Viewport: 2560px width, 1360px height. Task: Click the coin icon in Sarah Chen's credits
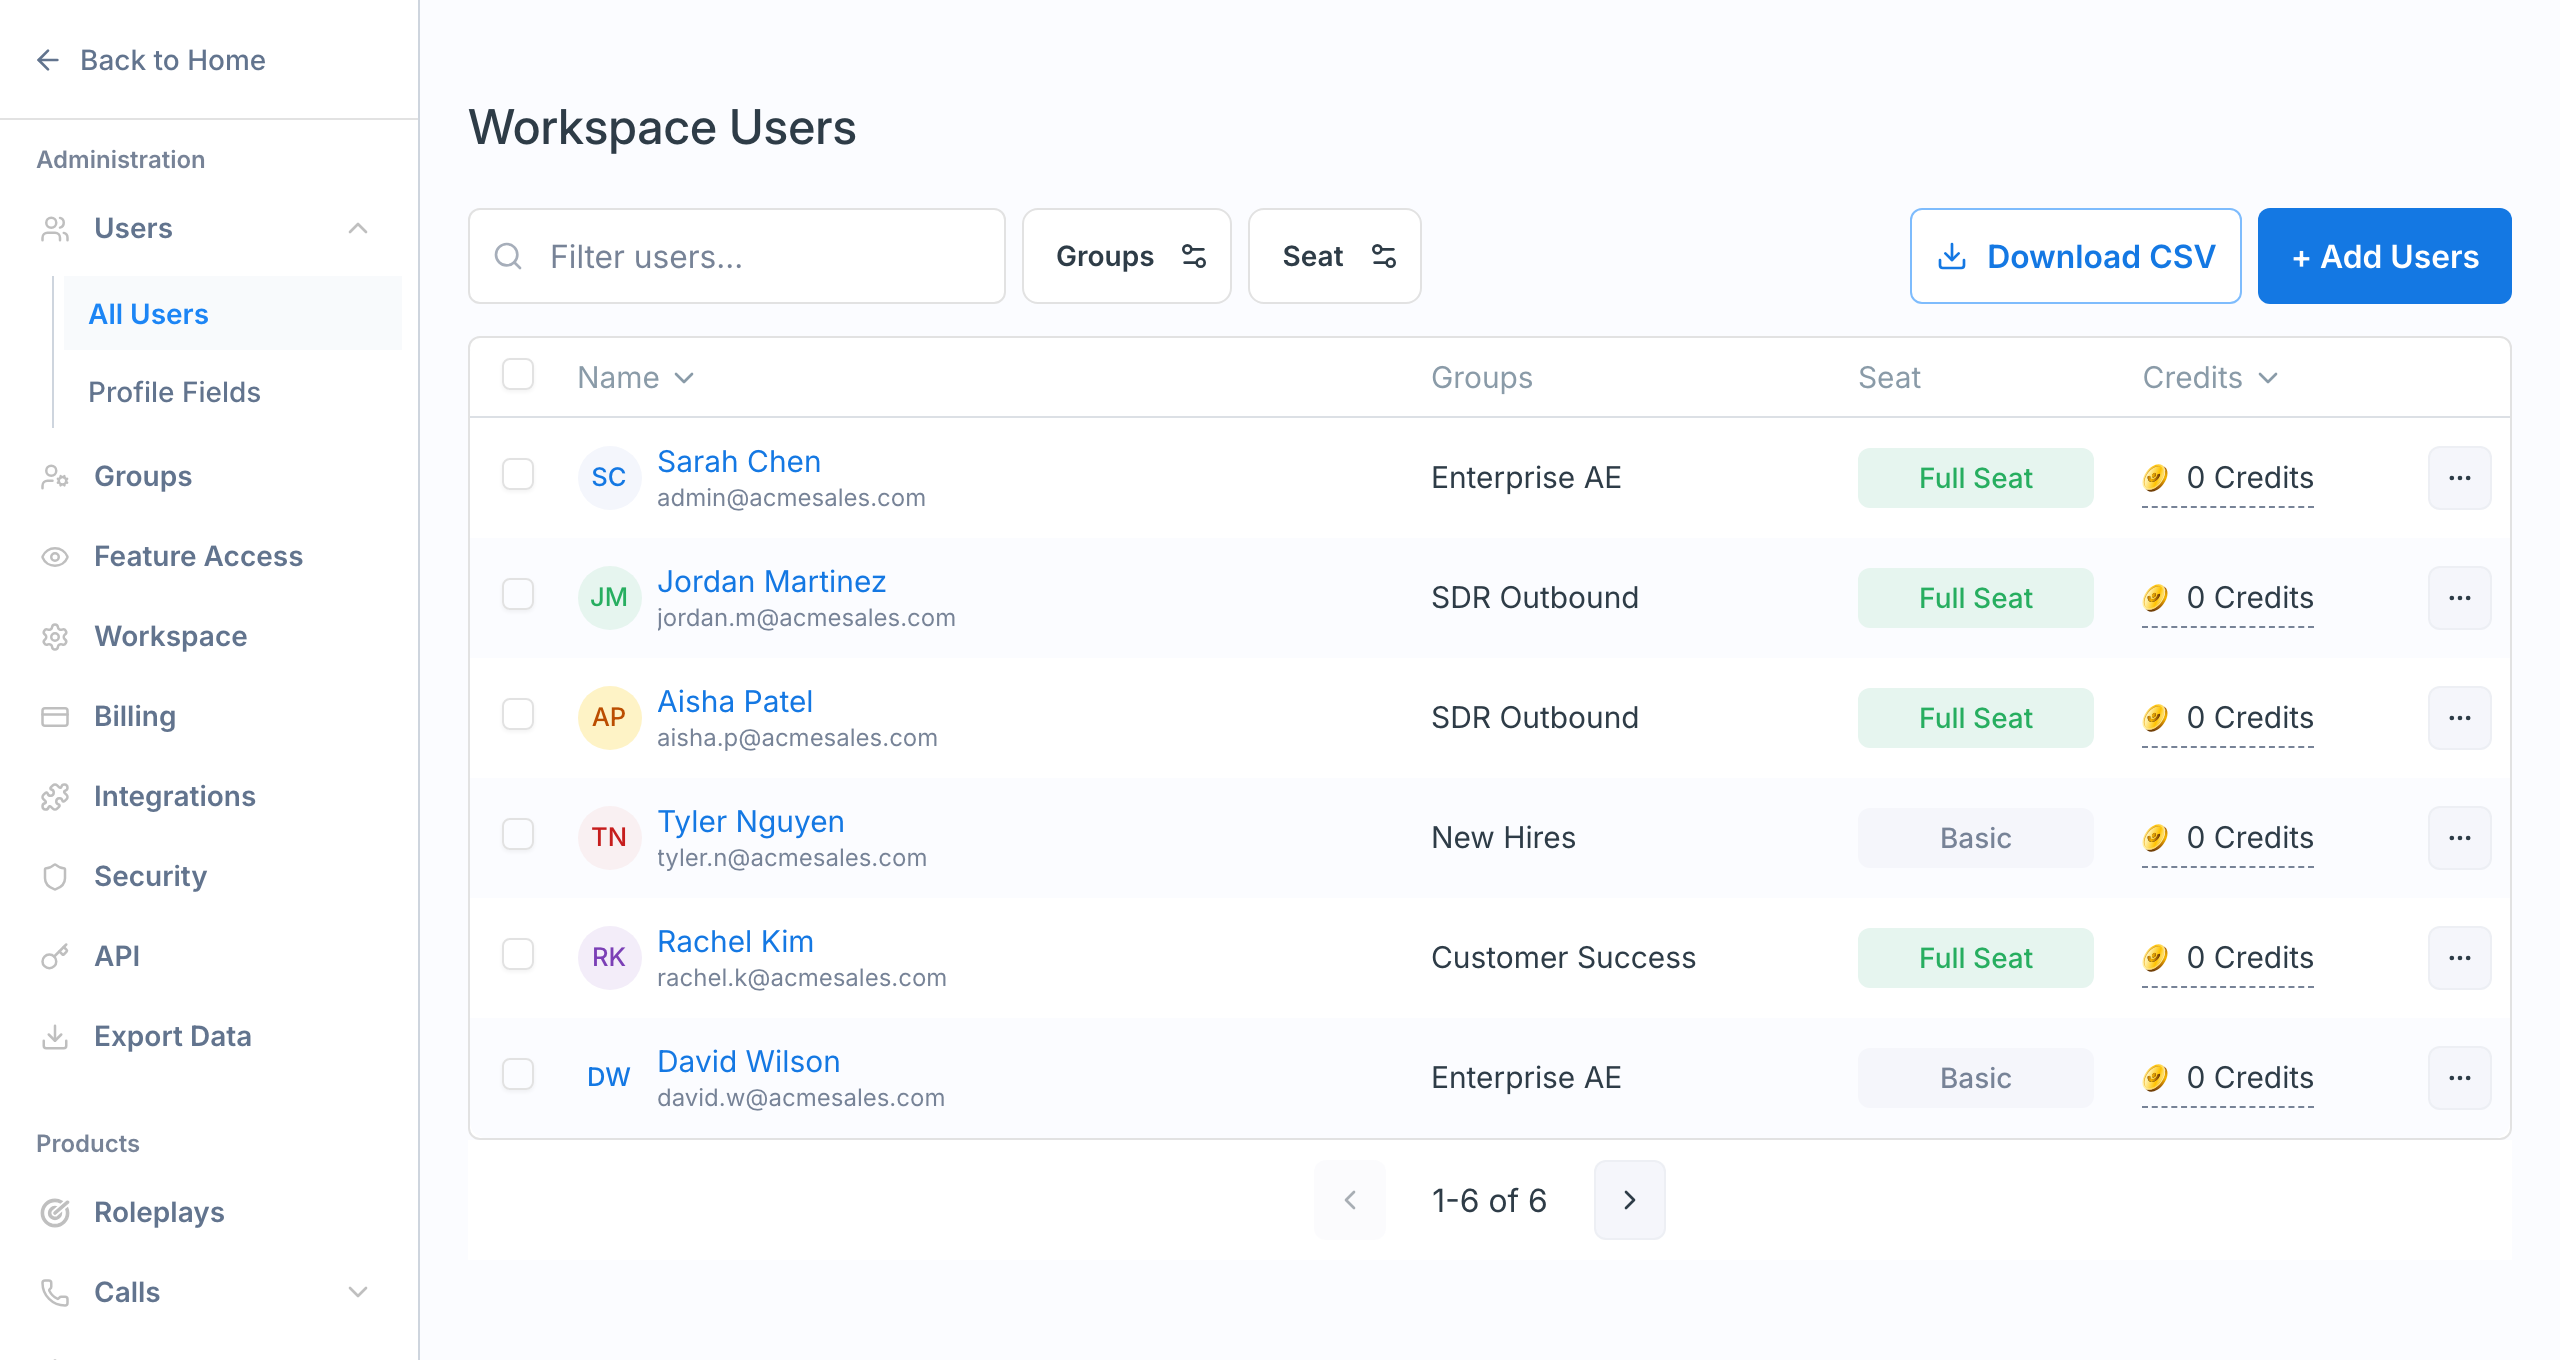tap(2155, 478)
